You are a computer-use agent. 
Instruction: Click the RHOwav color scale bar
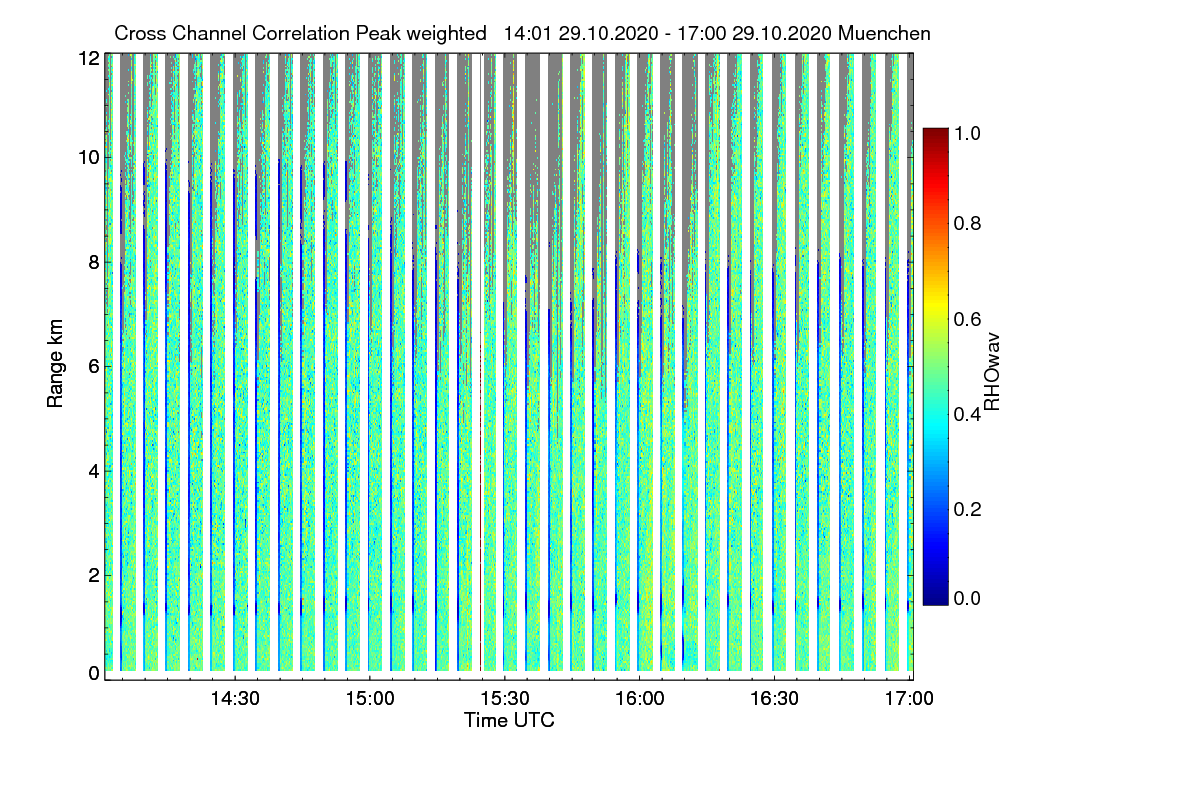click(935, 366)
